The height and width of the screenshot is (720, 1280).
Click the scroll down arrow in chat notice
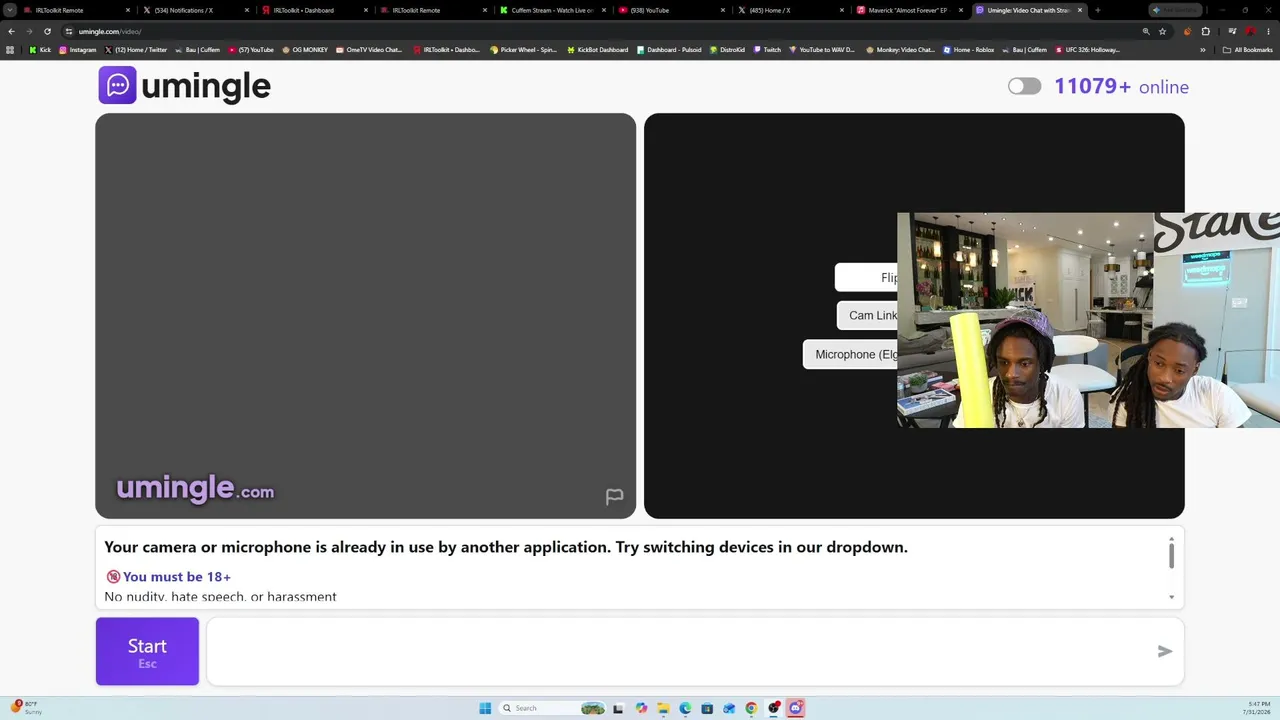1171,597
